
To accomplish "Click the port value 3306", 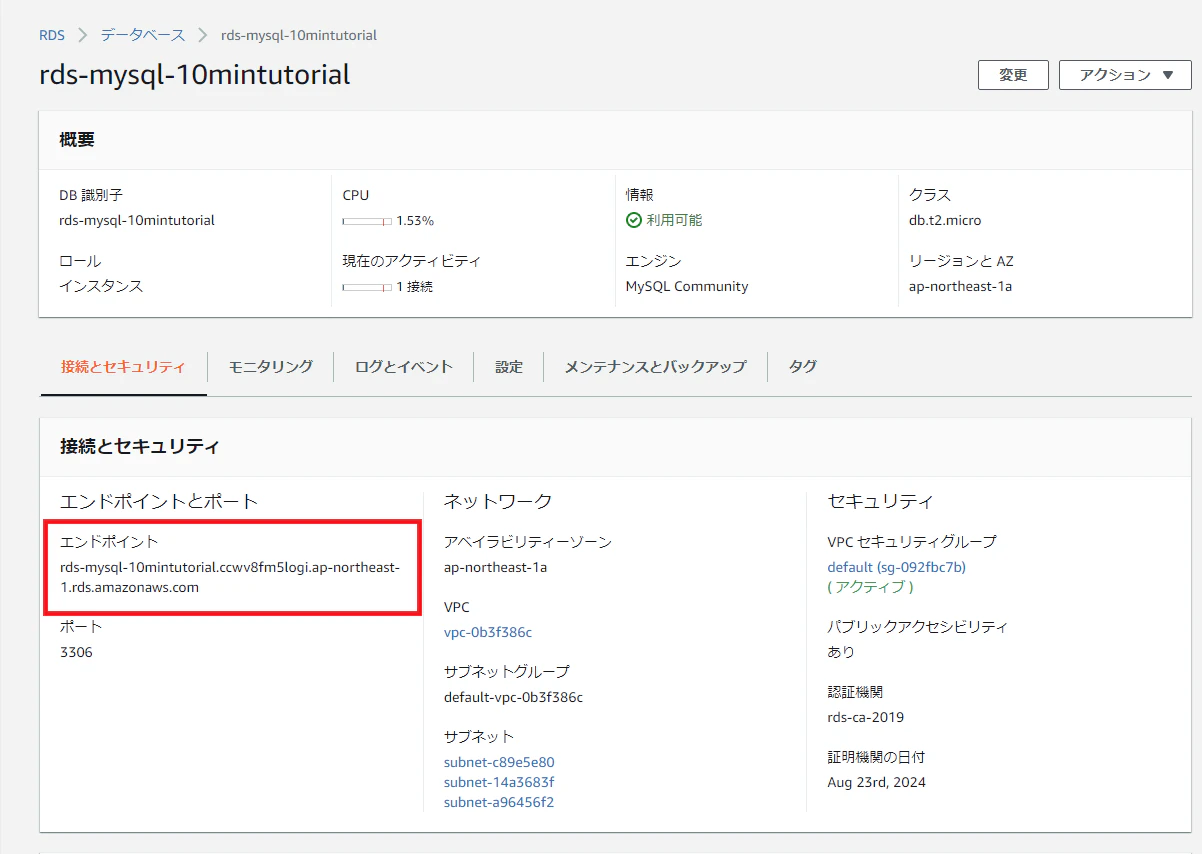I will (x=76, y=652).
